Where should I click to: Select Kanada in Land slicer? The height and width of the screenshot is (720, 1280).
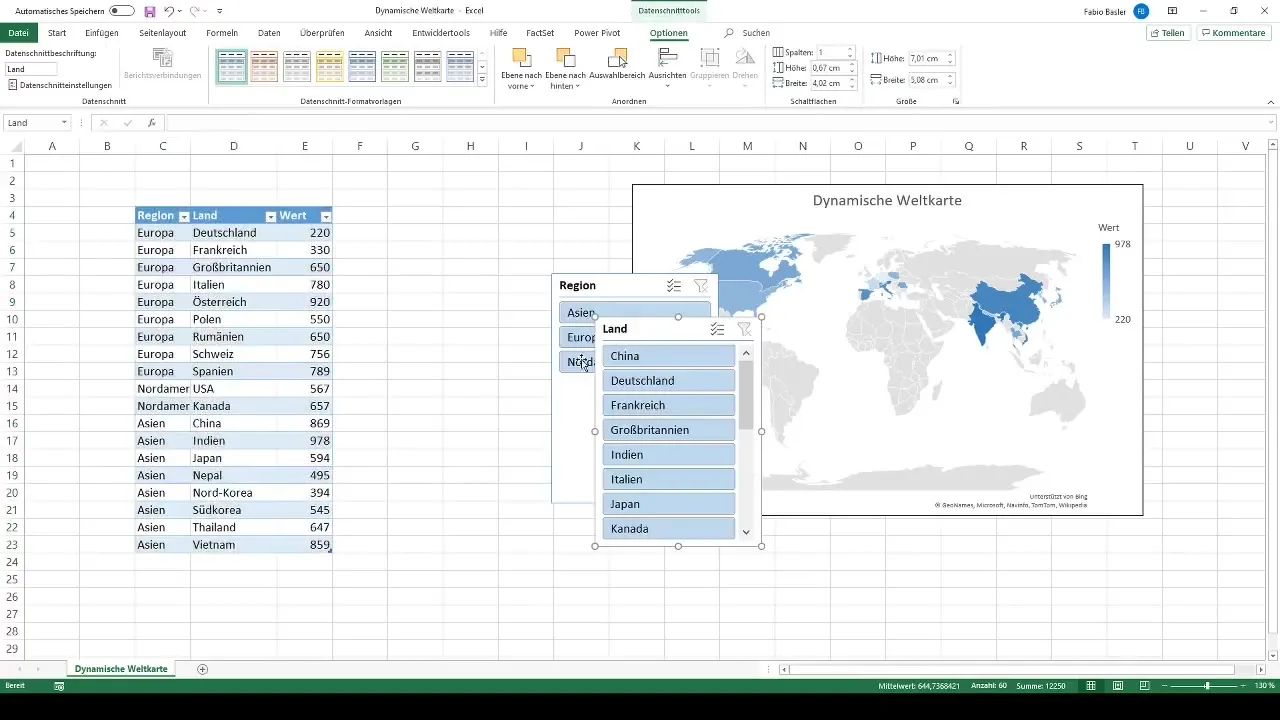[669, 528]
